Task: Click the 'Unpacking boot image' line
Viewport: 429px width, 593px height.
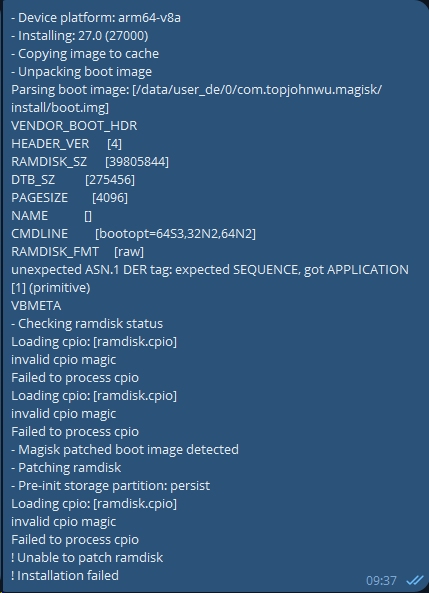Action: 82,71
